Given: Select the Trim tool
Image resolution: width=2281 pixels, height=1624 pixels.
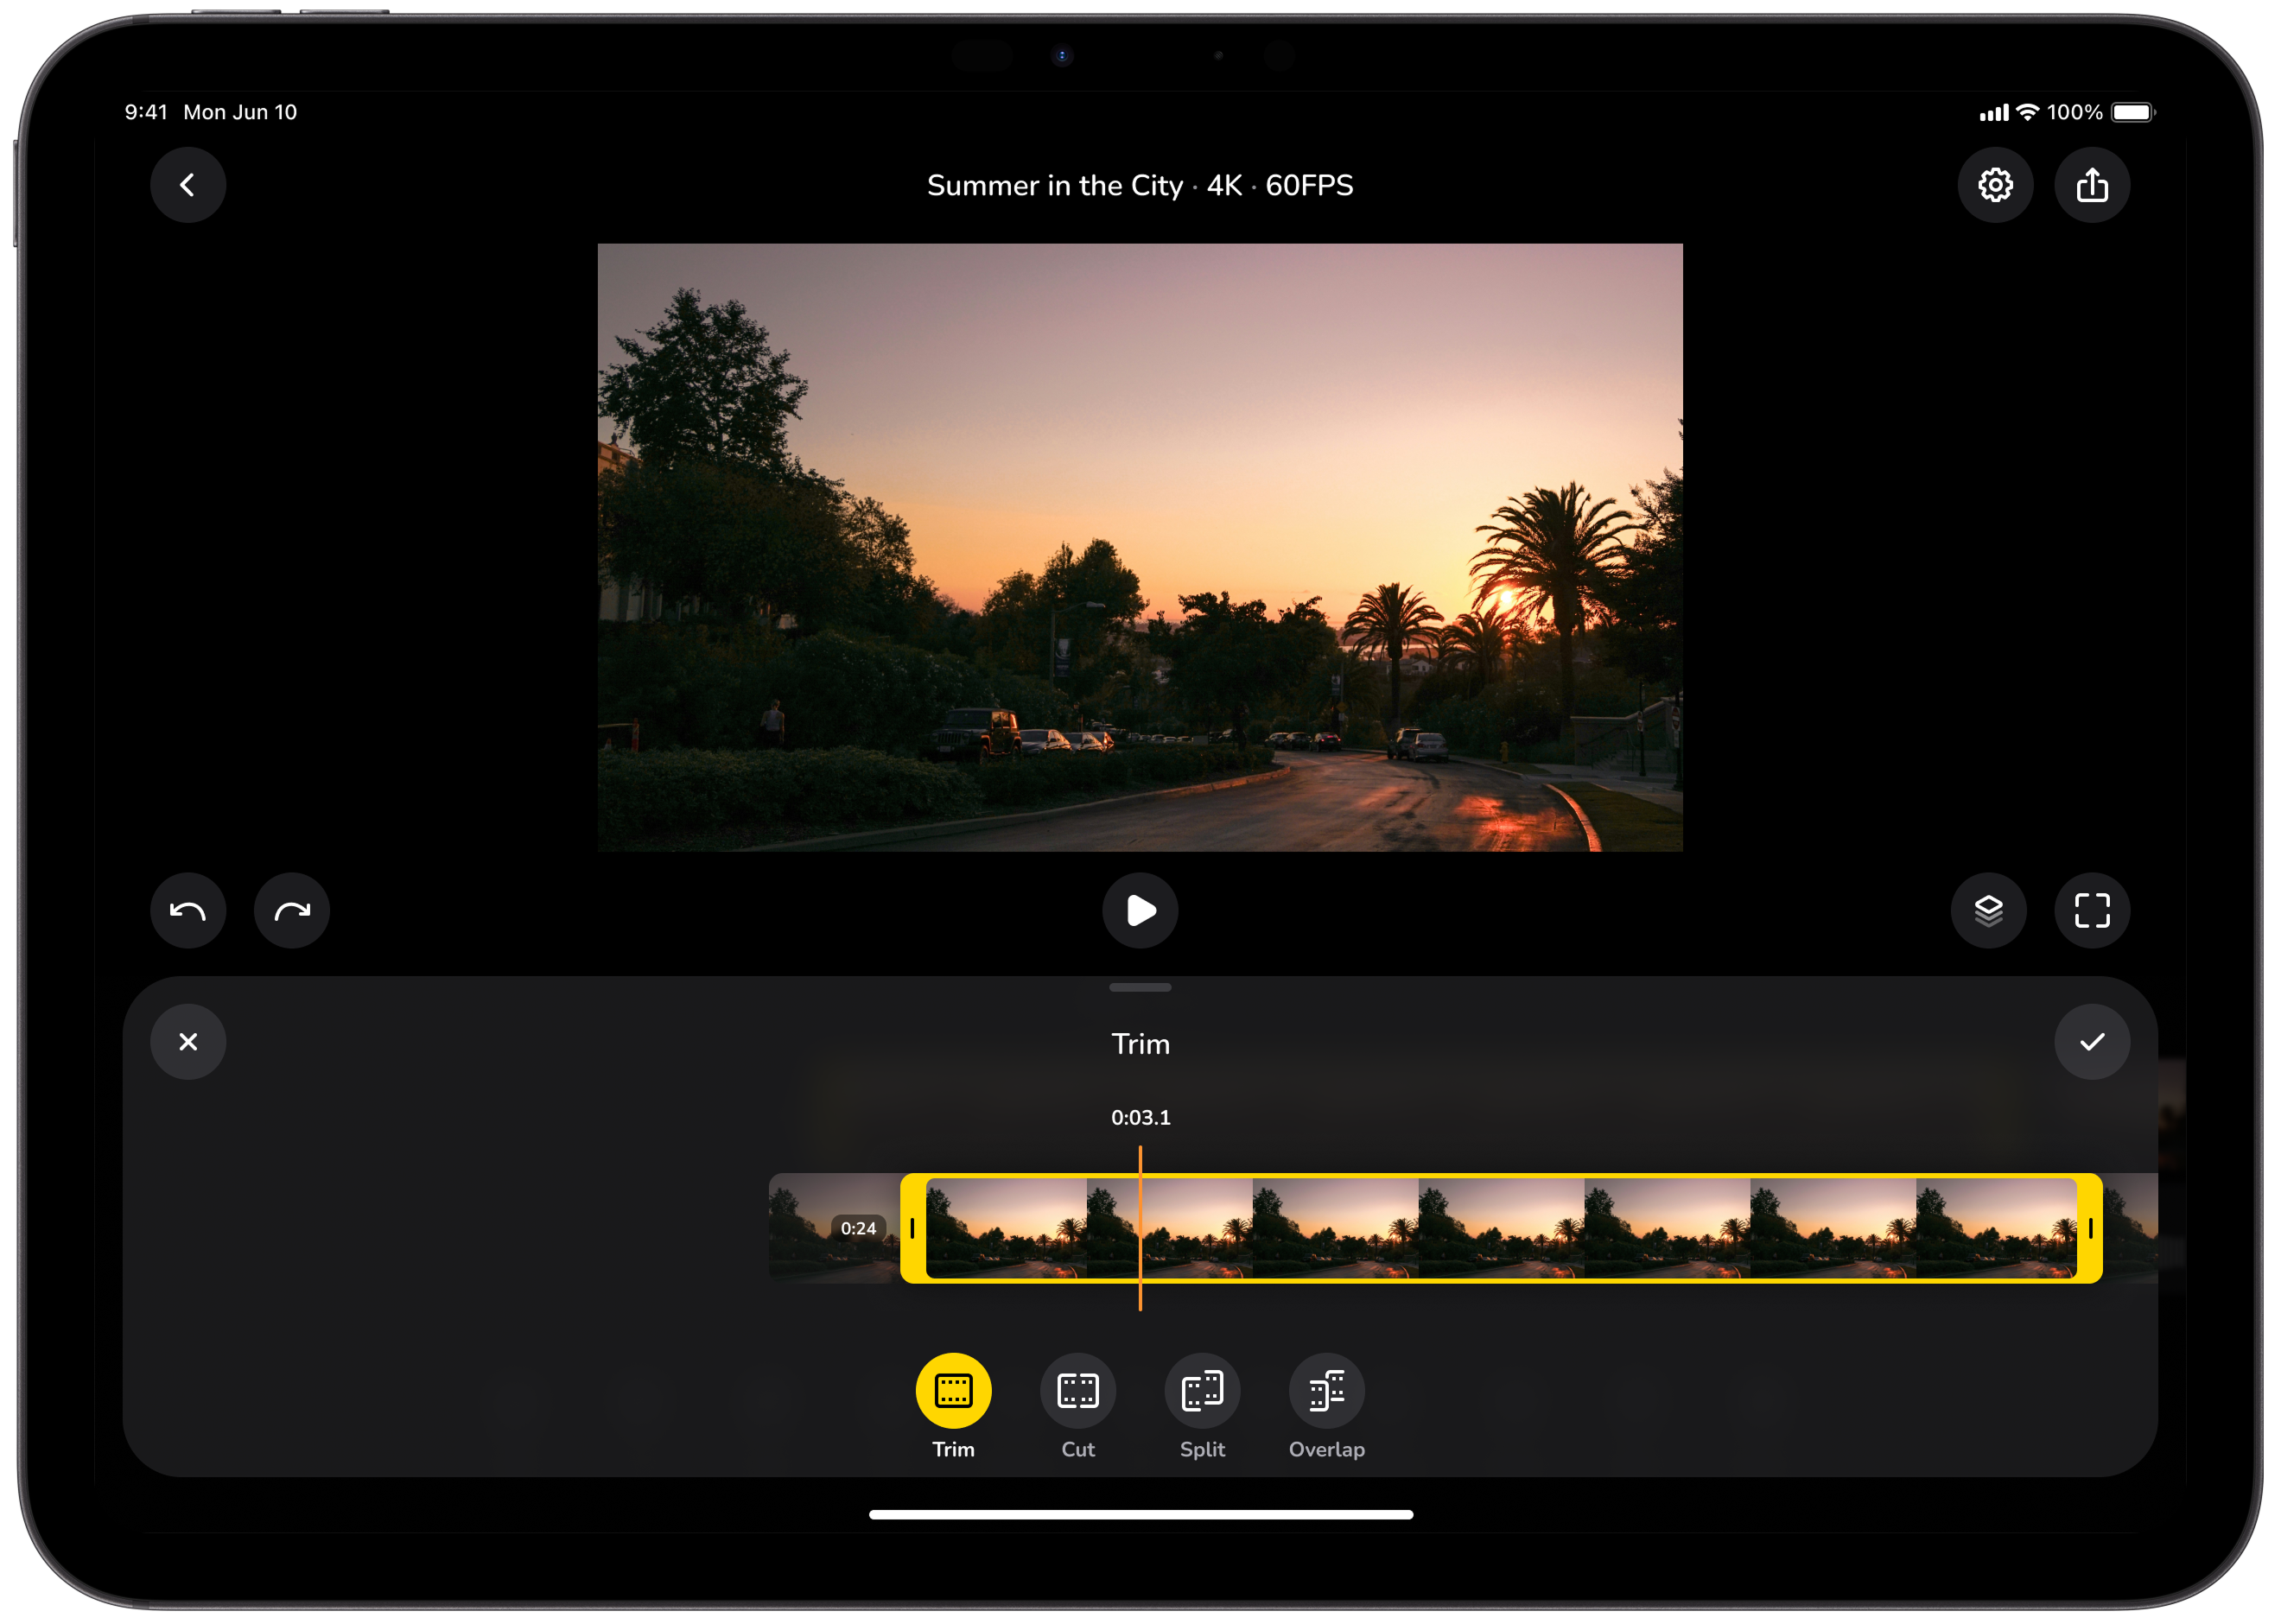Looking at the screenshot, I should point(953,1391).
